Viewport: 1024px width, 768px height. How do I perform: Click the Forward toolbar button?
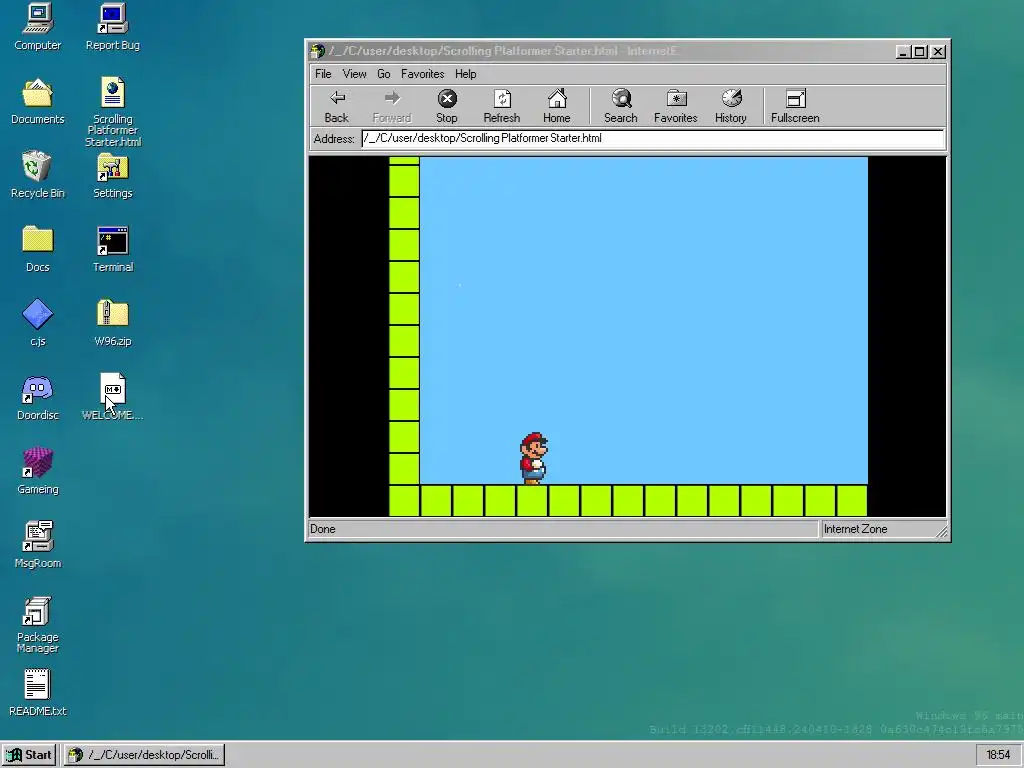[x=392, y=106]
